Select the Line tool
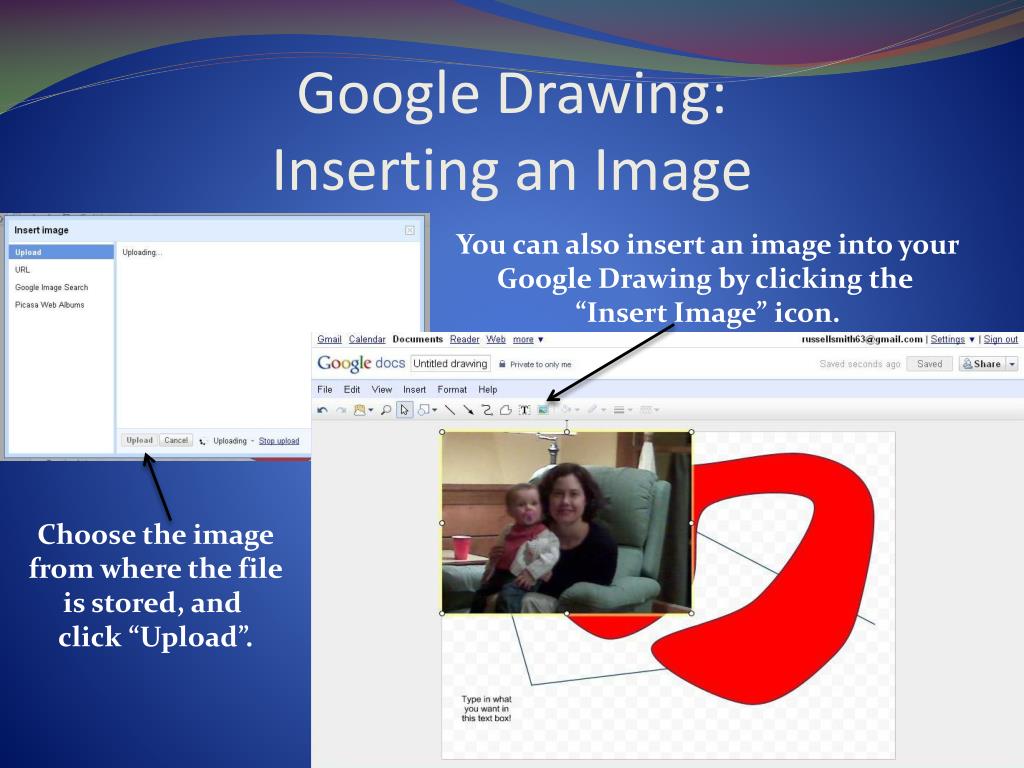This screenshot has width=1024, height=768. coord(450,410)
